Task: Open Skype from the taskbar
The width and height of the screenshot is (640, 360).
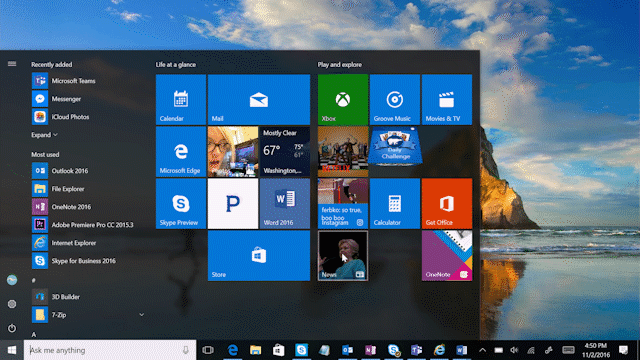Action: (x=302, y=350)
